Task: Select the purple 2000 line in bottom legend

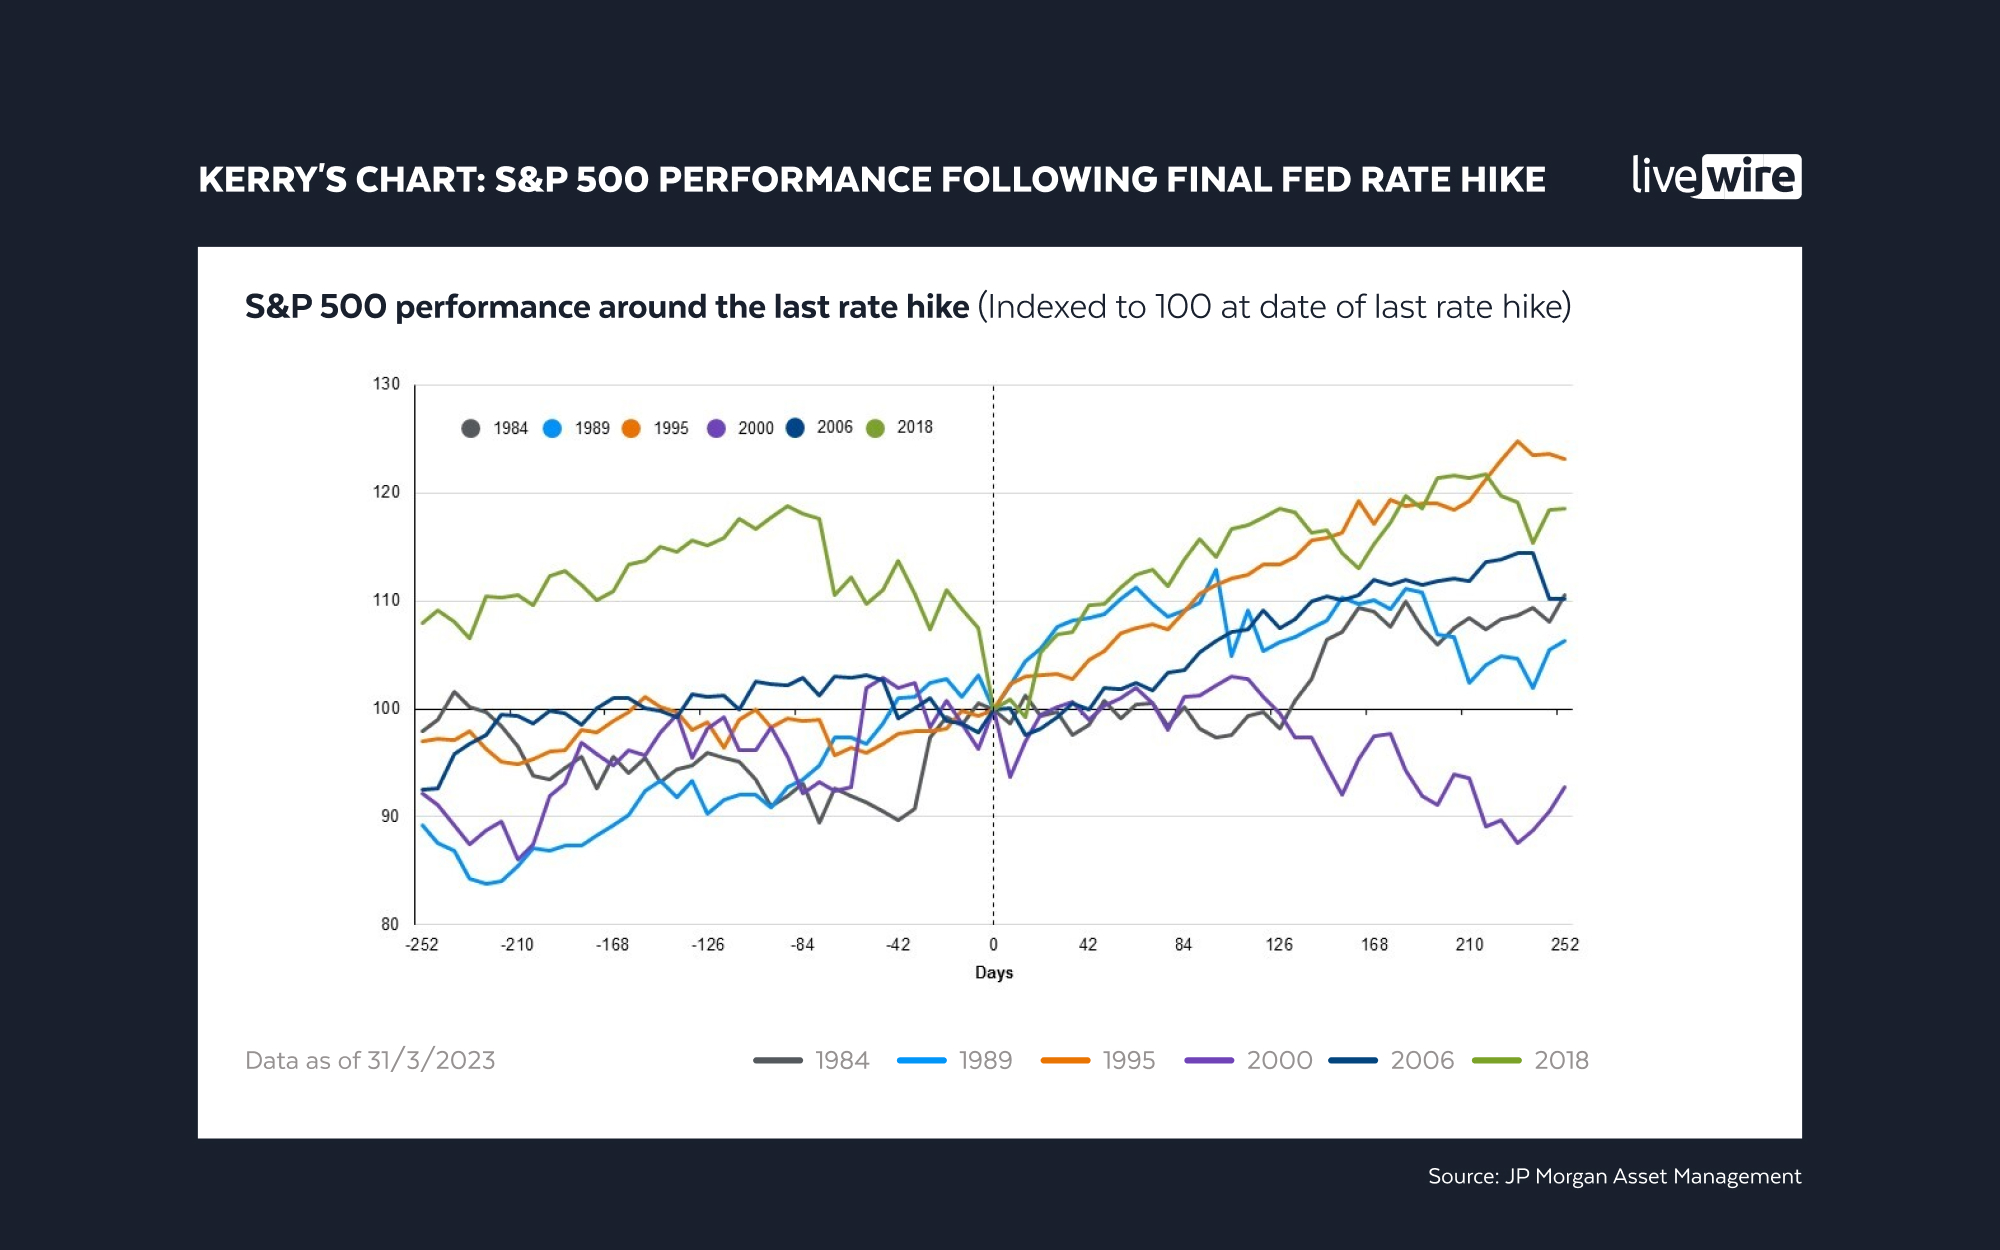Action: pyautogui.click(x=1209, y=1061)
